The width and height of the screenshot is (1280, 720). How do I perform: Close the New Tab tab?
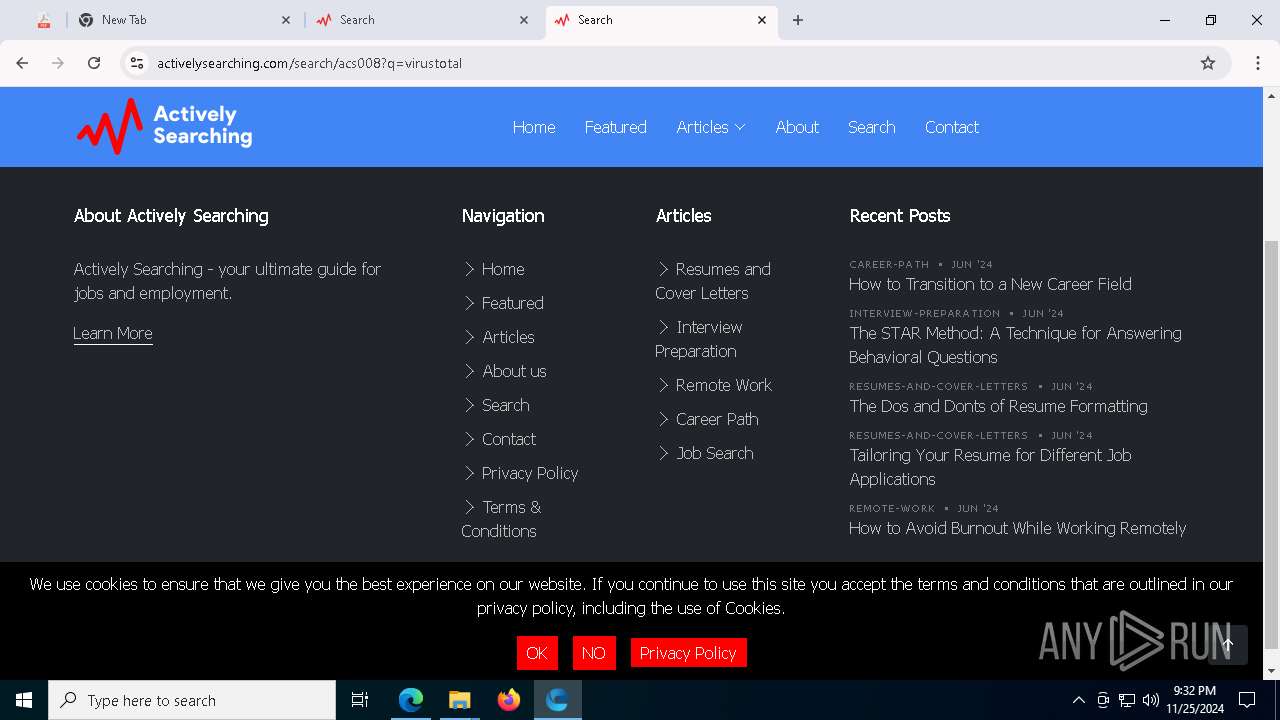tap(286, 20)
